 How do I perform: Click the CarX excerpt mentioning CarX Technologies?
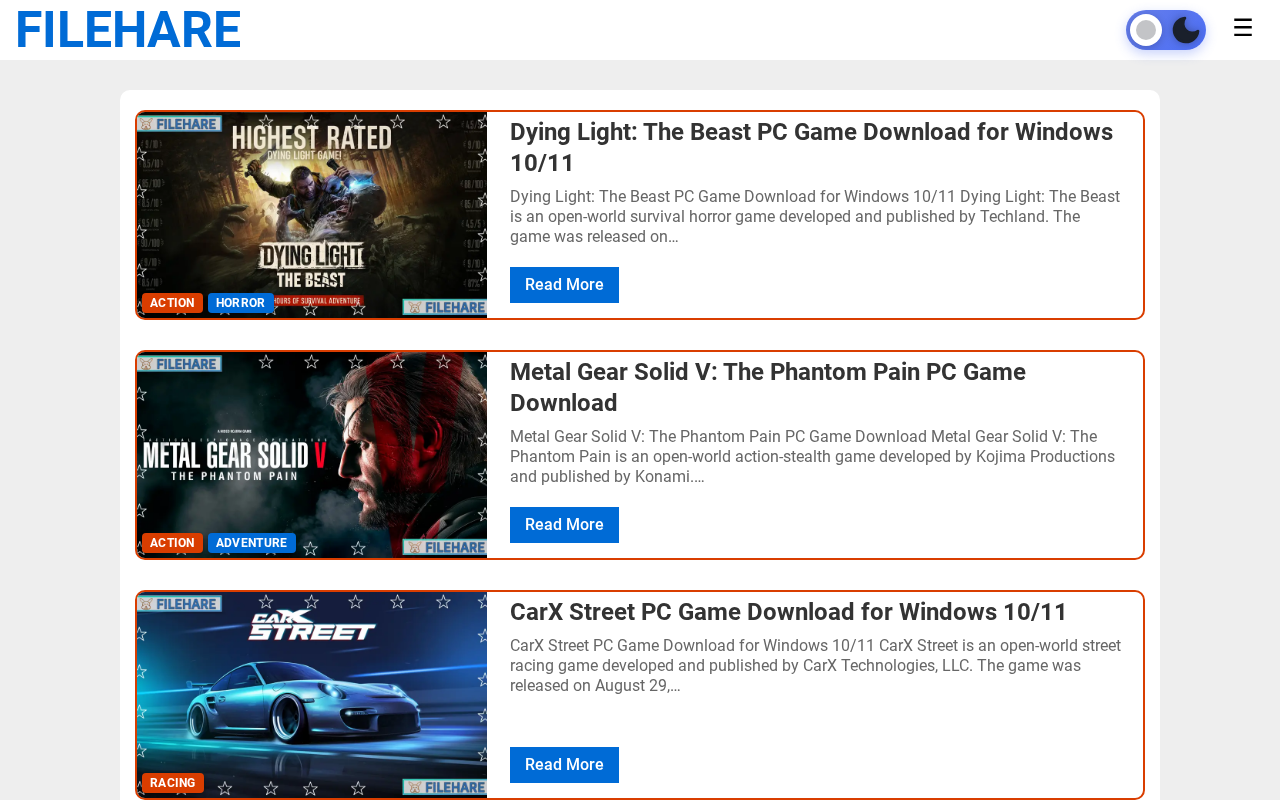tap(815, 666)
